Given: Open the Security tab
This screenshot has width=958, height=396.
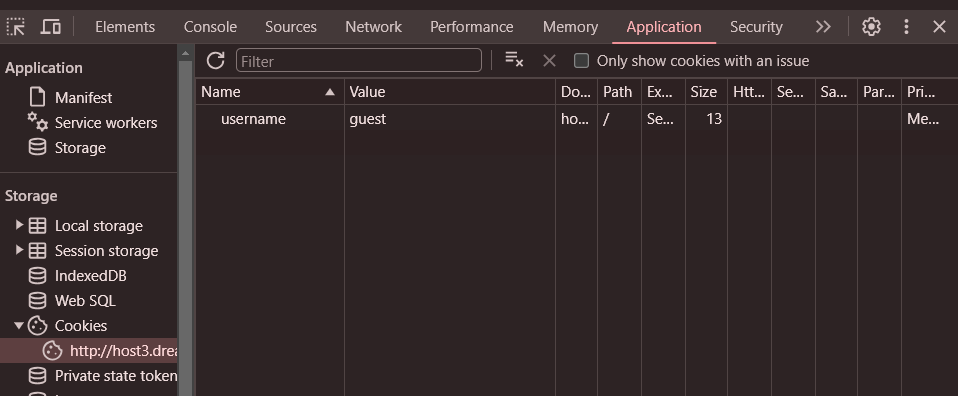Looking at the screenshot, I should coord(756,27).
